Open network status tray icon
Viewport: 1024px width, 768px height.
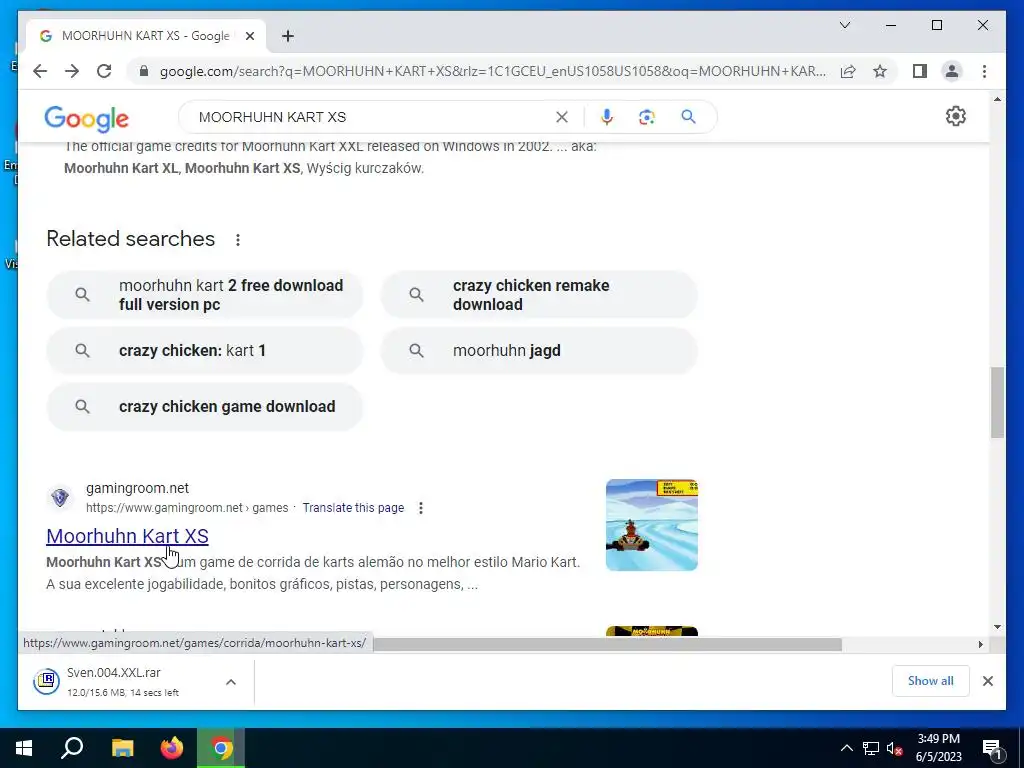tap(871, 748)
